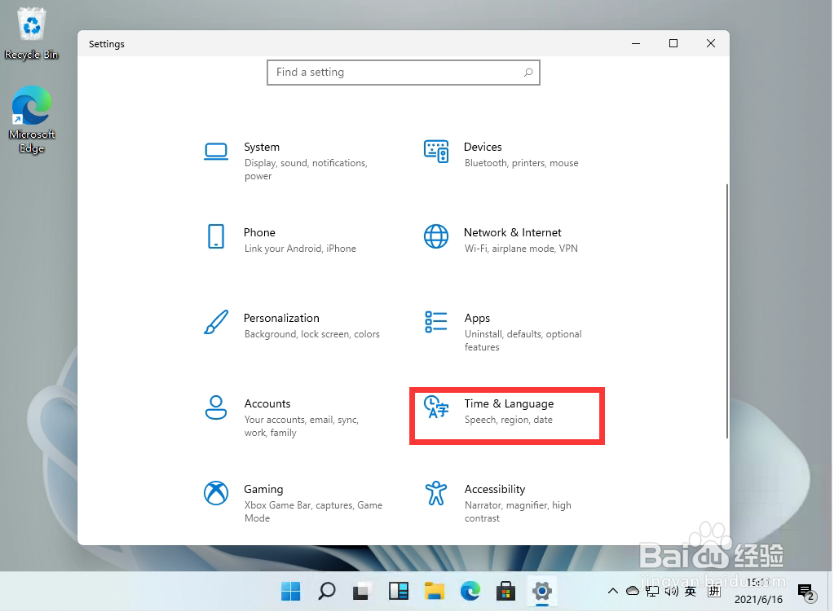Open the System category title
The width and height of the screenshot is (833, 611).
pos(262,147)
